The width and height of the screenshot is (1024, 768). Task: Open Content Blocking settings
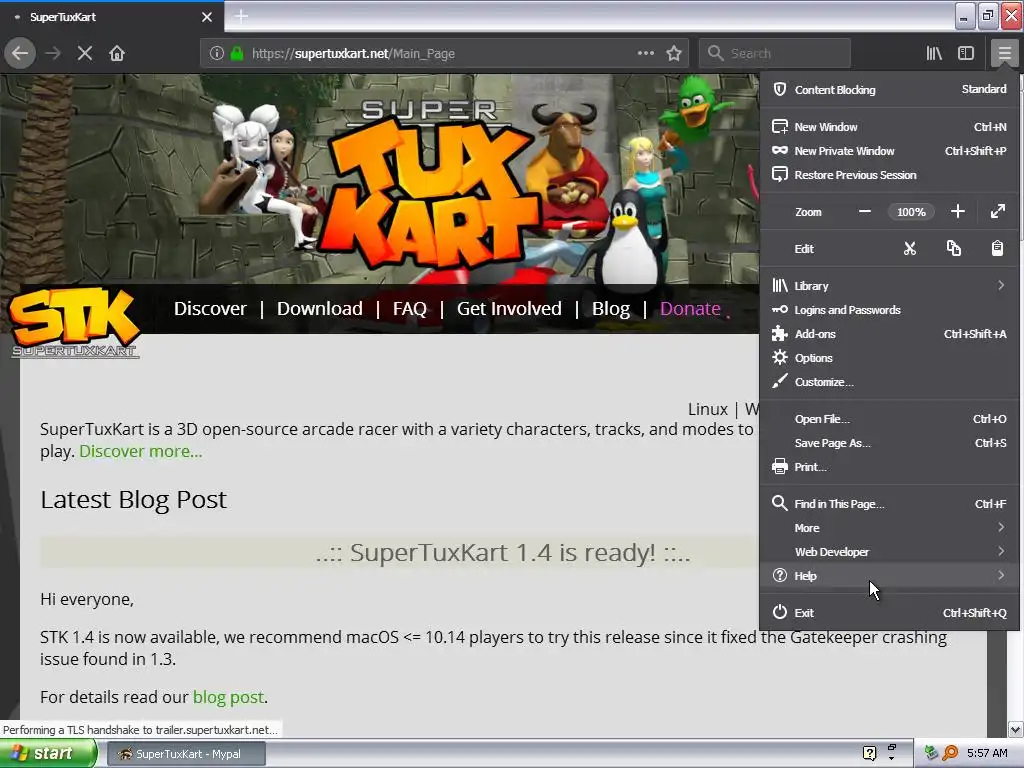[x=889, y=89]
